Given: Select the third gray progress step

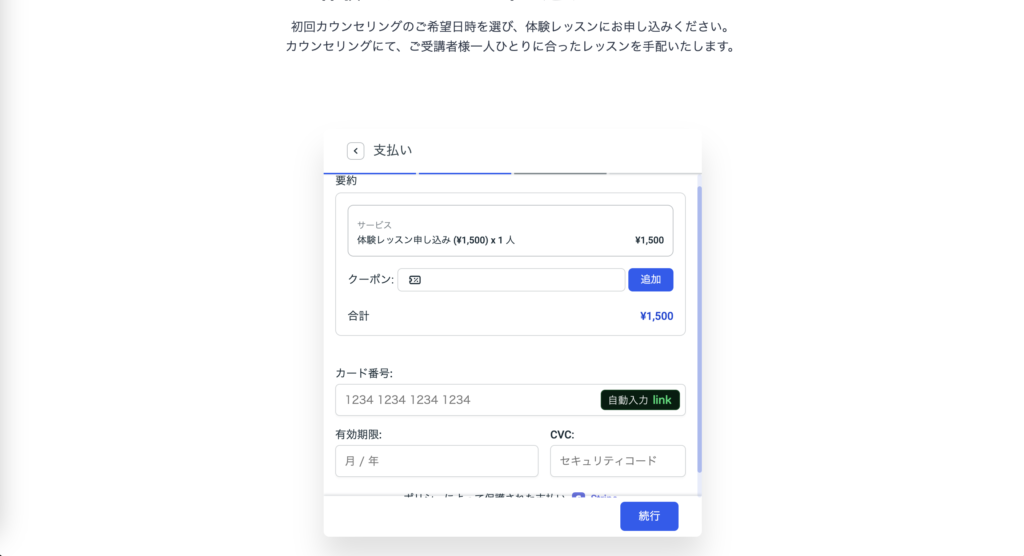Looking at the screenshot, I should (559, 173).
